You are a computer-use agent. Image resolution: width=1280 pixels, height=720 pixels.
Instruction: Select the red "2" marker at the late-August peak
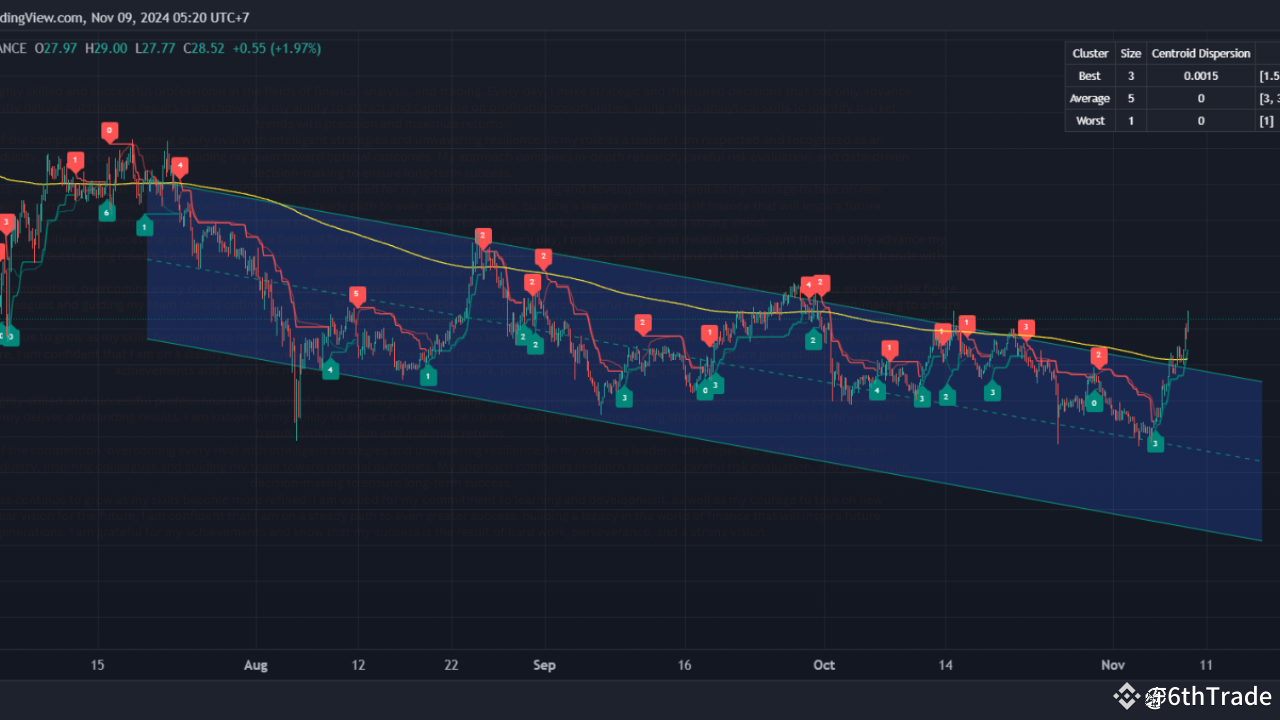[x=483, y=238]
